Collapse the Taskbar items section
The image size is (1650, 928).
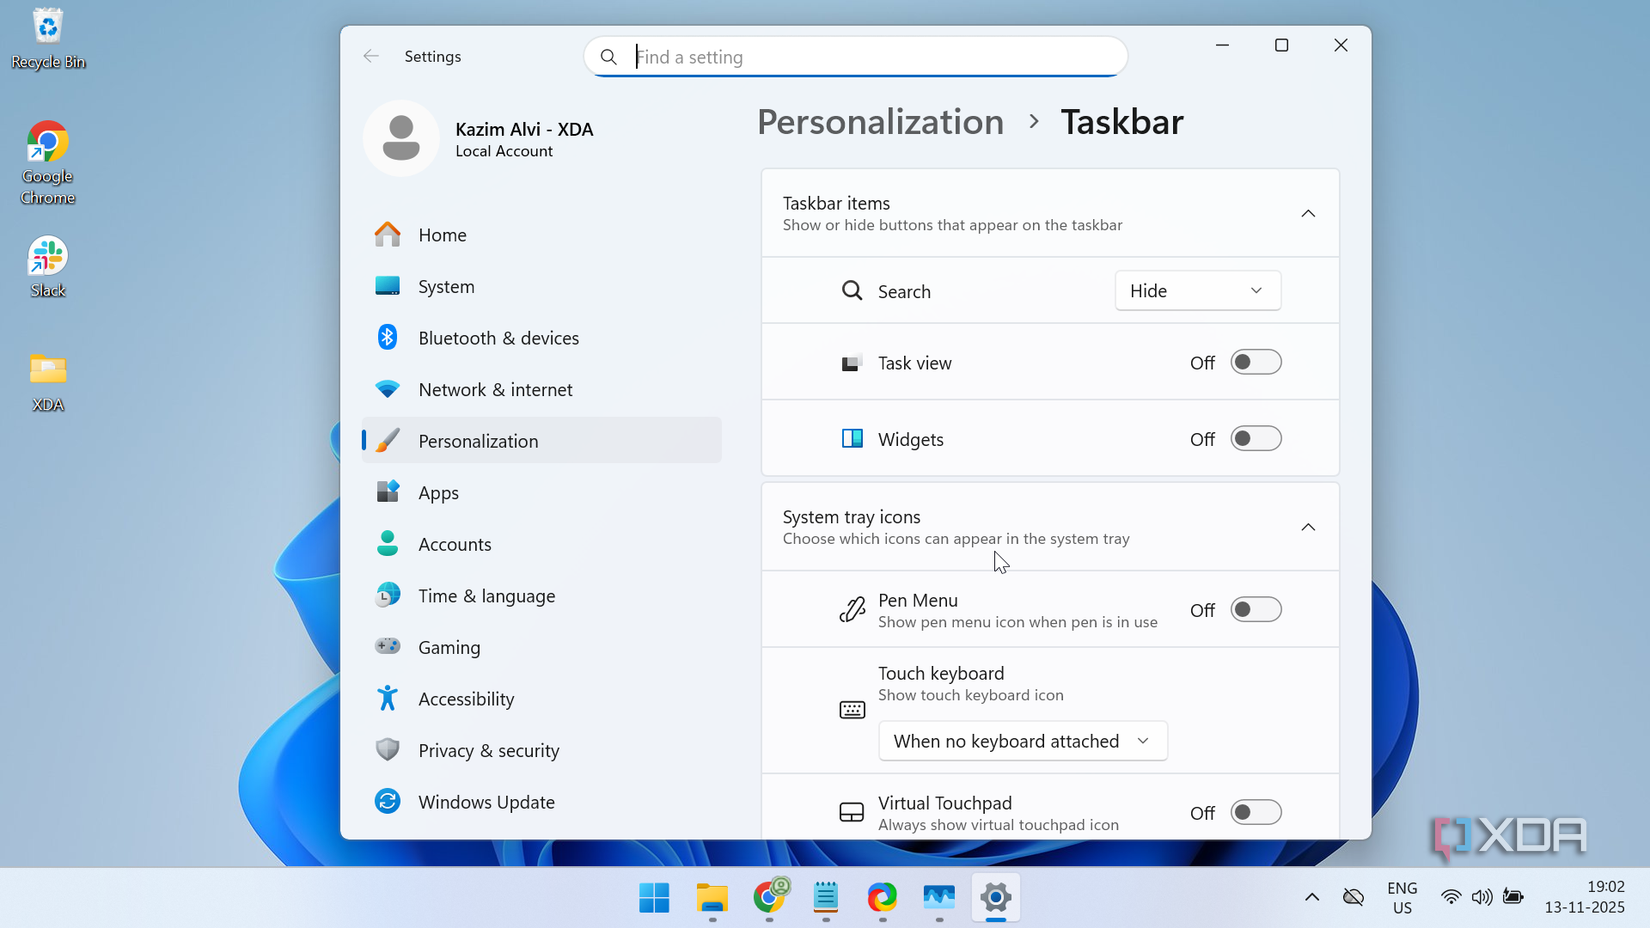click(x=1308, y=214)
